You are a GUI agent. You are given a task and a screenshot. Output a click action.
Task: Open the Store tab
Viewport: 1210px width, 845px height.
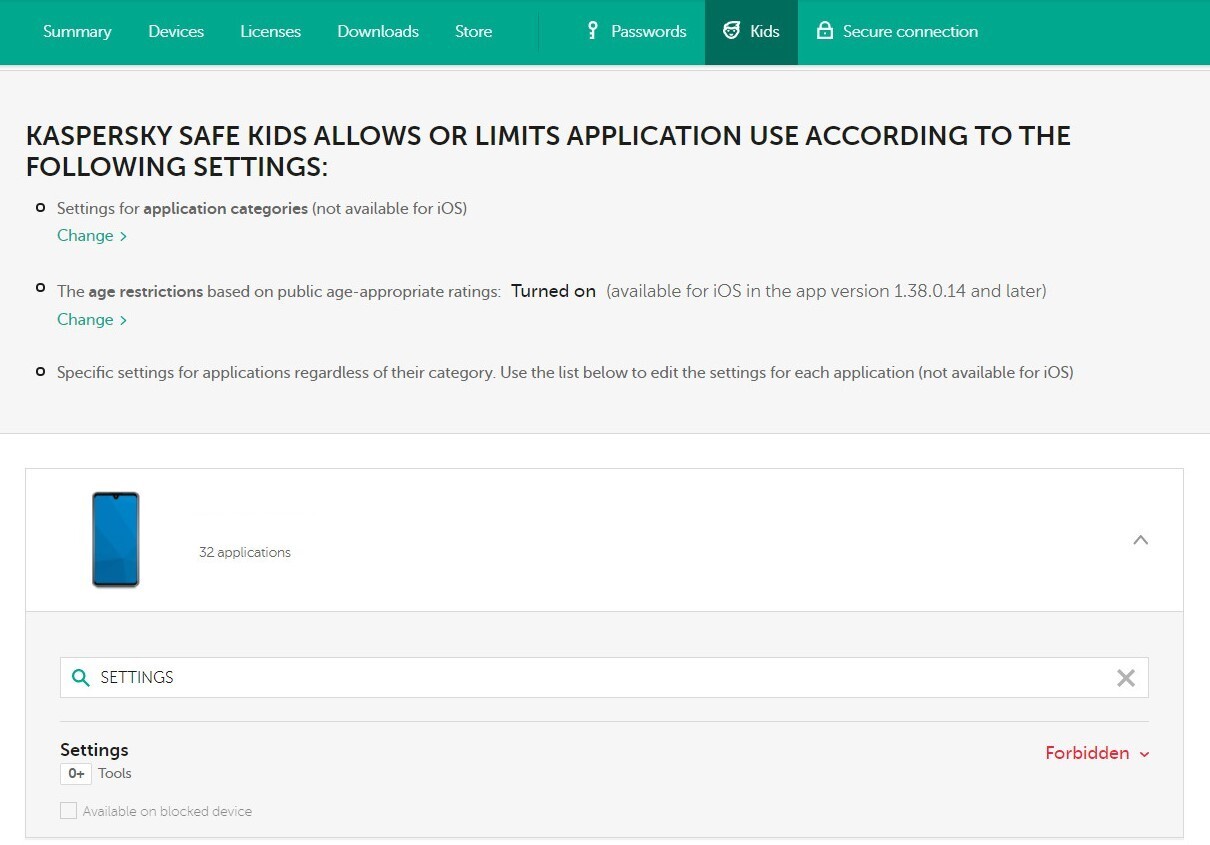[x=473, y=32]
